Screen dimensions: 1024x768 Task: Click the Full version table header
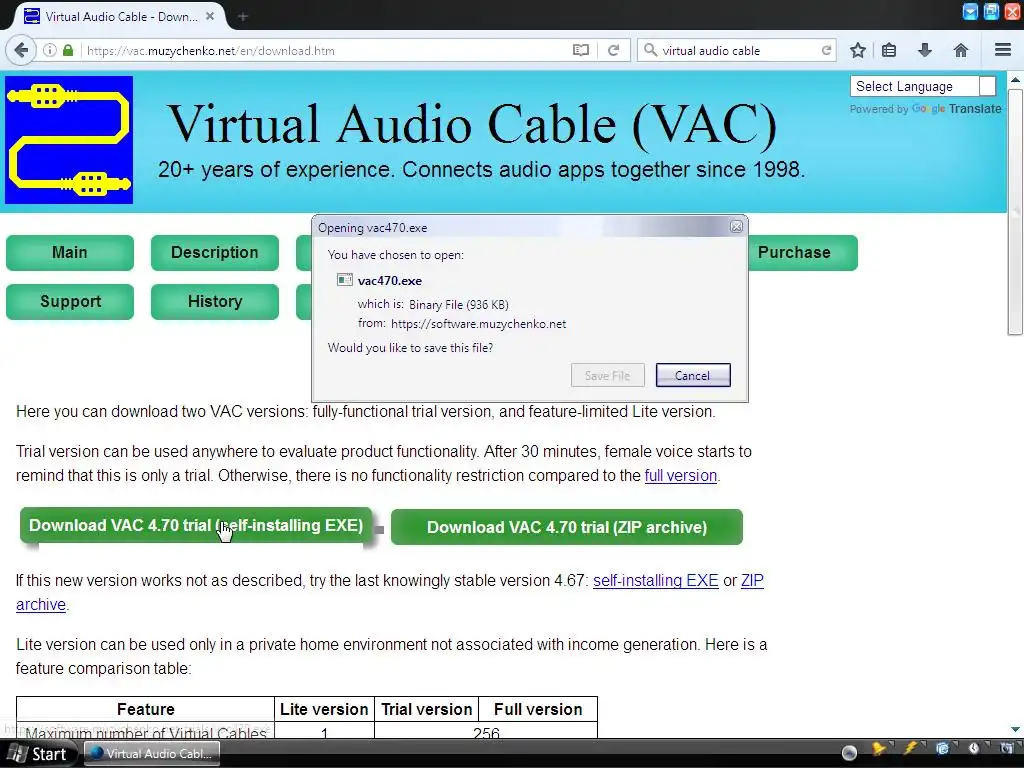tap(538, 709)
